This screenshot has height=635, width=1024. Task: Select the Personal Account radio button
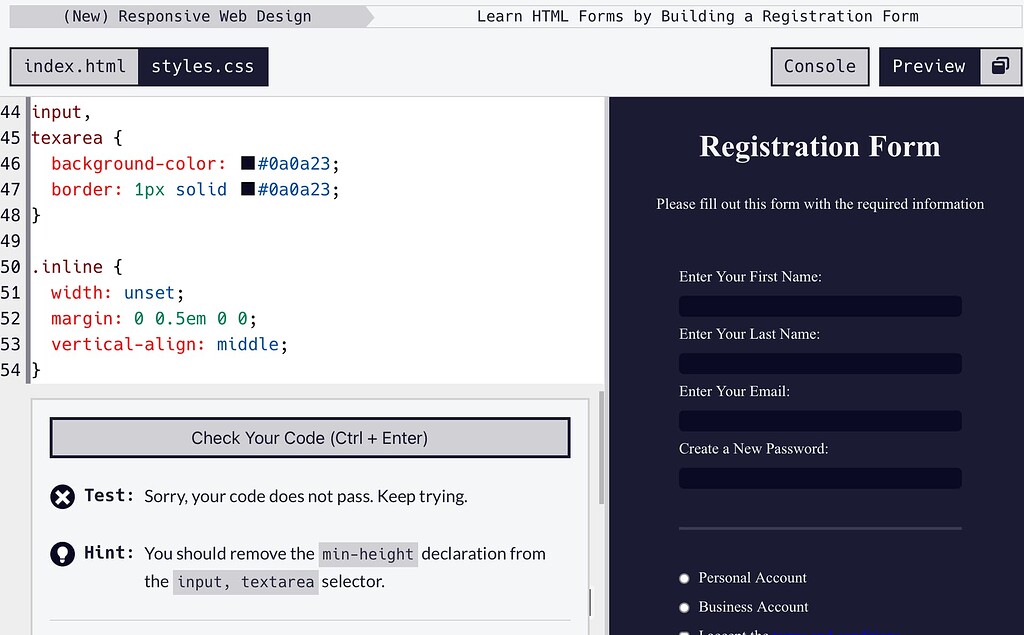coord(684,578)
